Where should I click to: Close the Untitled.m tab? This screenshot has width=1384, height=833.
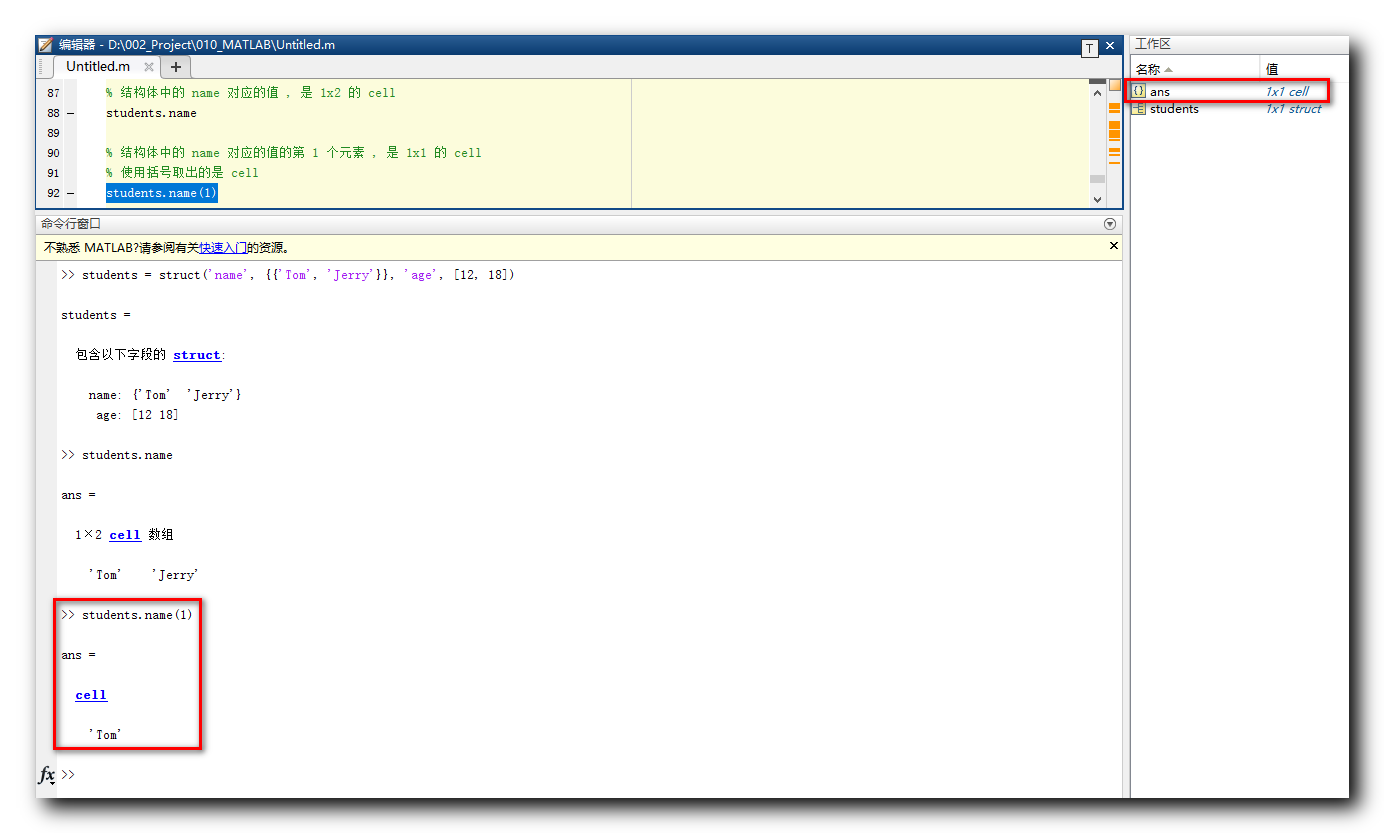point(149,67)
